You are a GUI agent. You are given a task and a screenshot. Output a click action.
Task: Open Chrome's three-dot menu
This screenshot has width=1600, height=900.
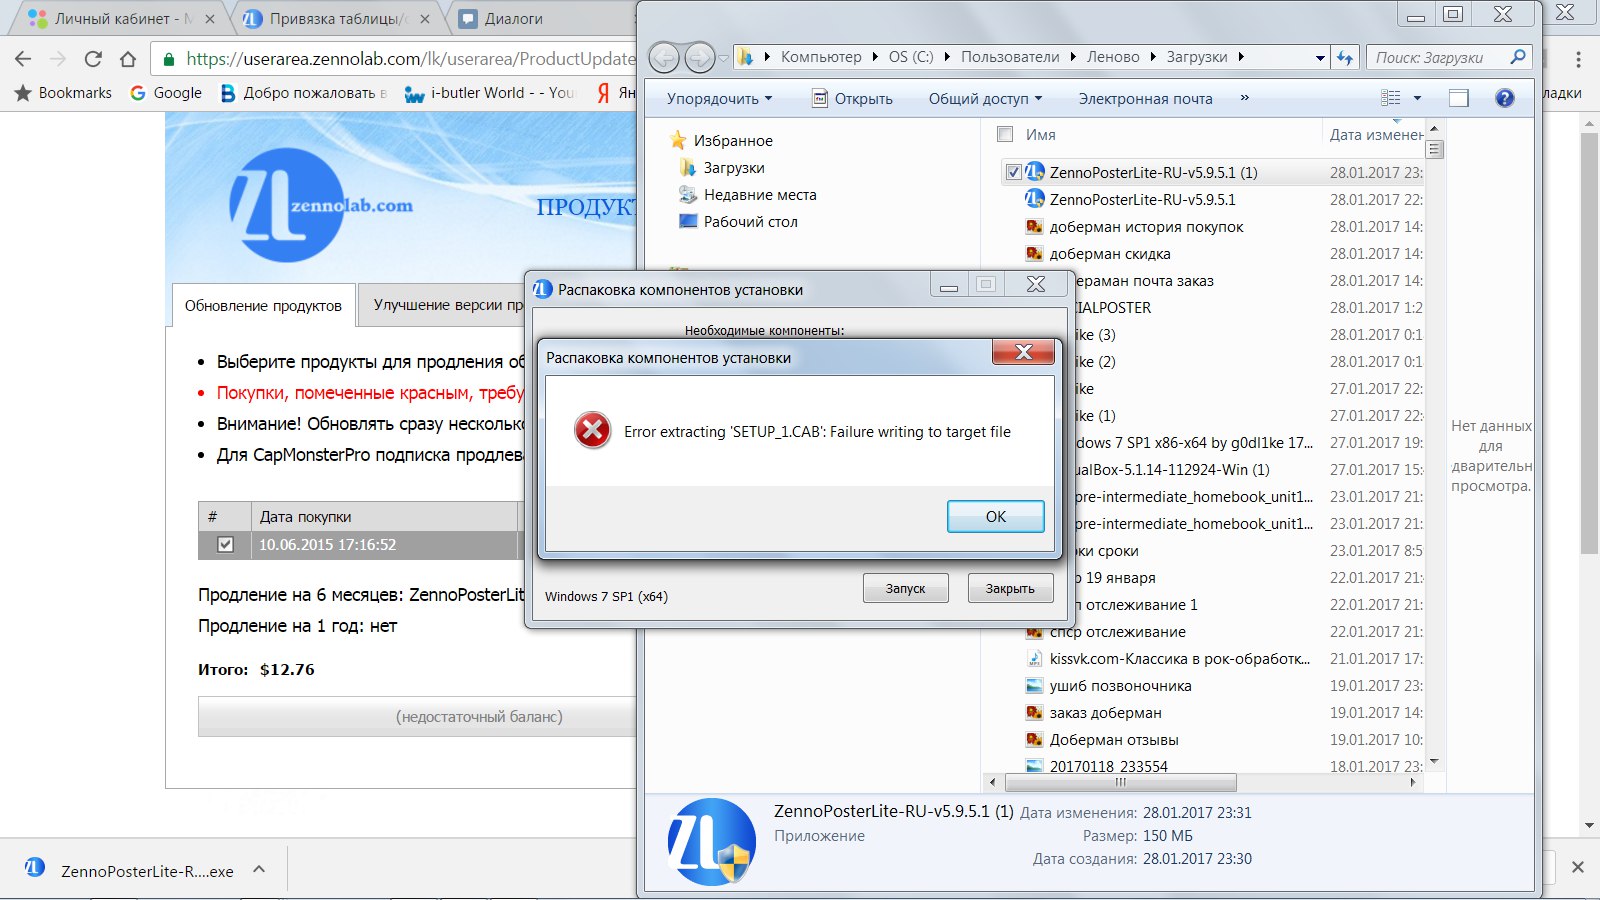tap(1579, 59)
